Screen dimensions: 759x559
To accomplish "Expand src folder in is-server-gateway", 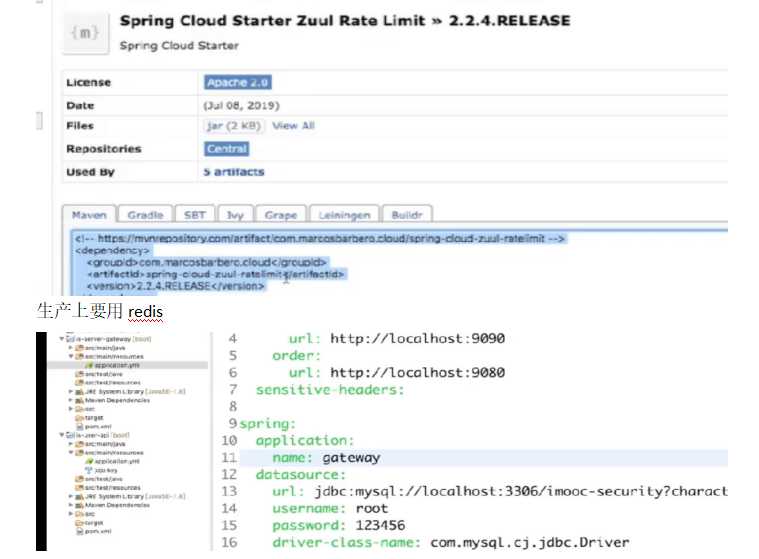I will click(71, 409).
